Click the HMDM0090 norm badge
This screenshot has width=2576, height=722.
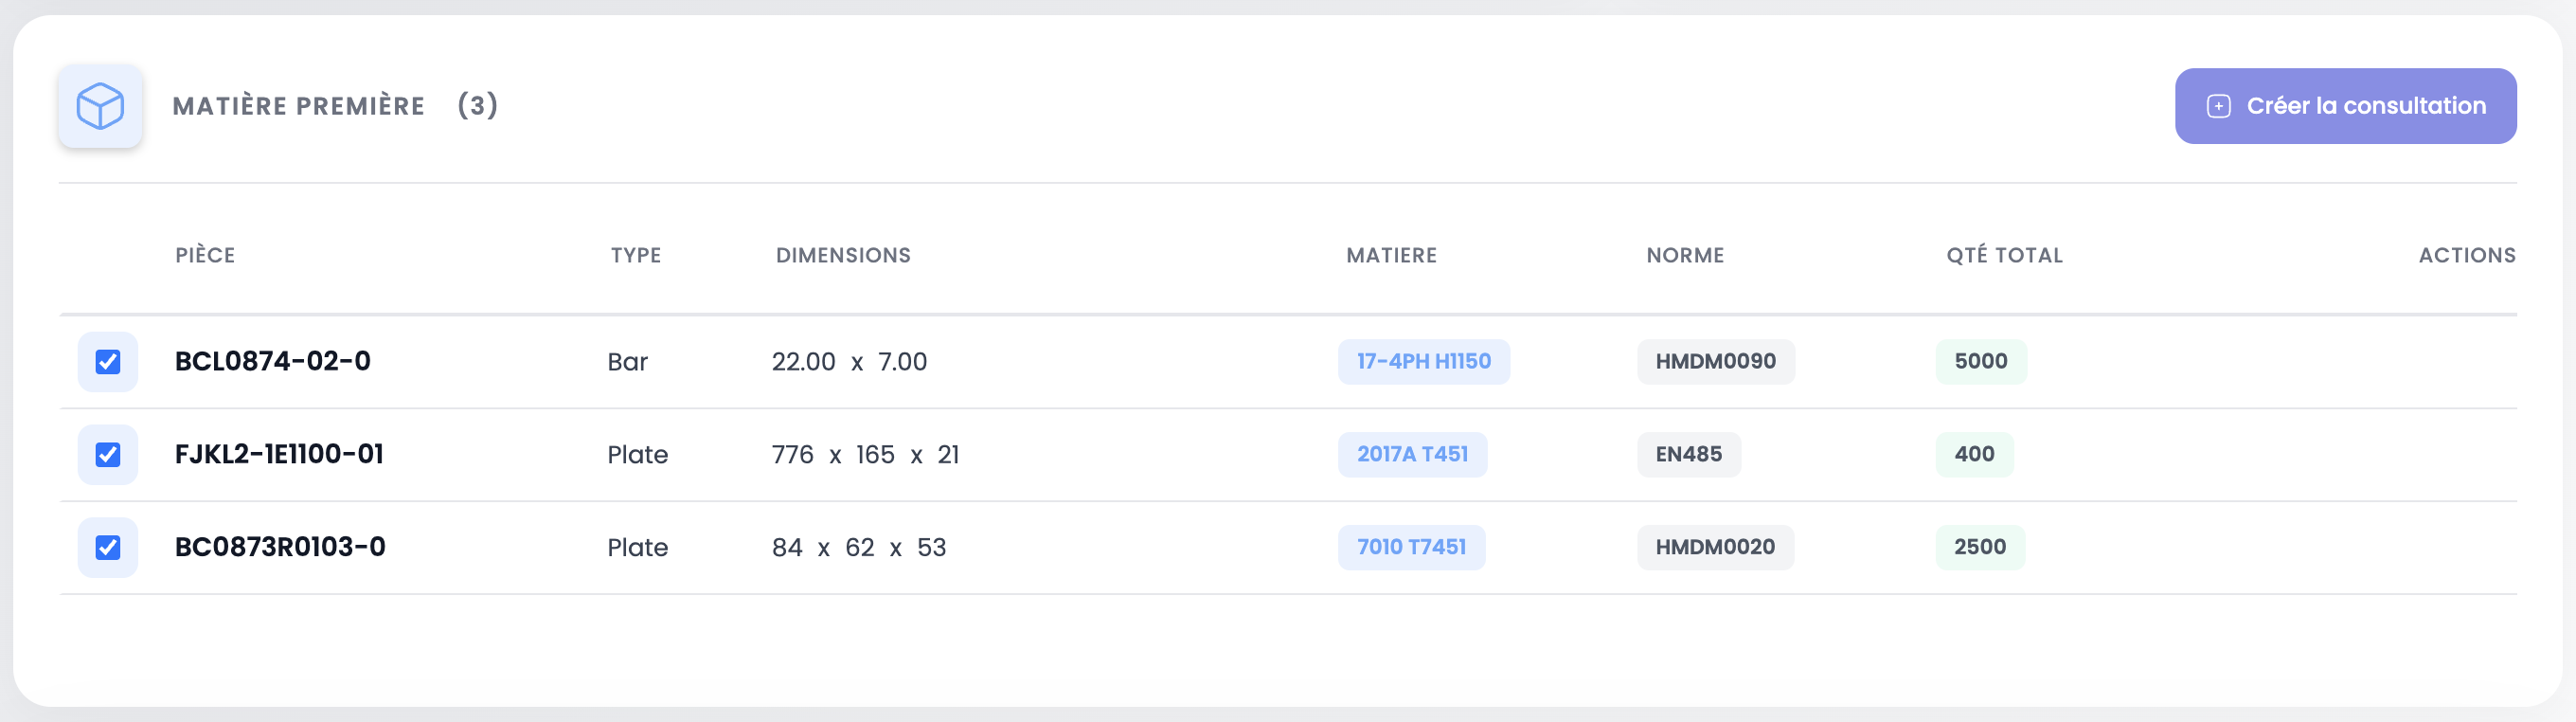click(x=1715, y=361)
